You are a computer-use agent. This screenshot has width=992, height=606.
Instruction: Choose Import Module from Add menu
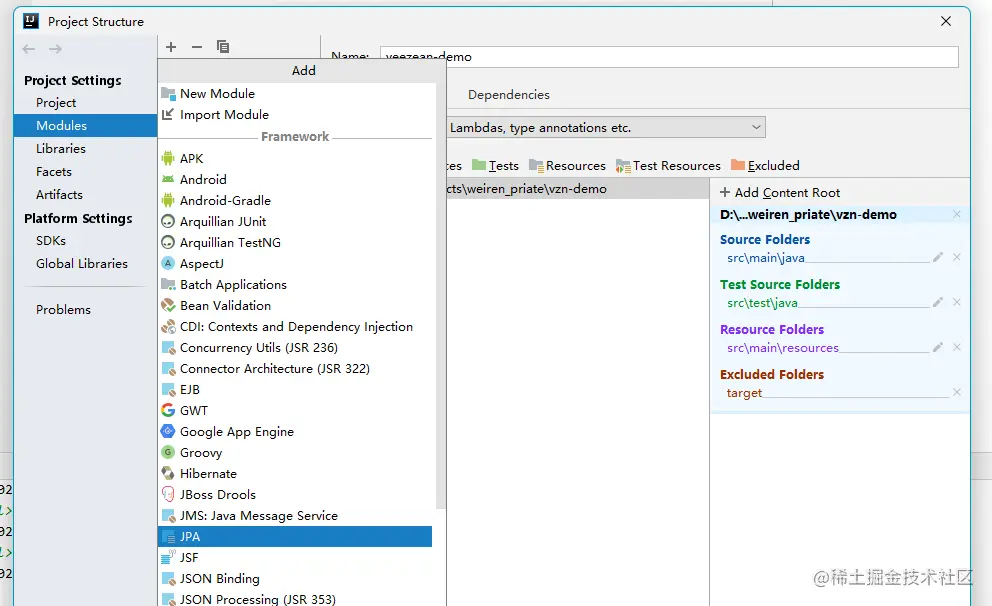point(295,114)
